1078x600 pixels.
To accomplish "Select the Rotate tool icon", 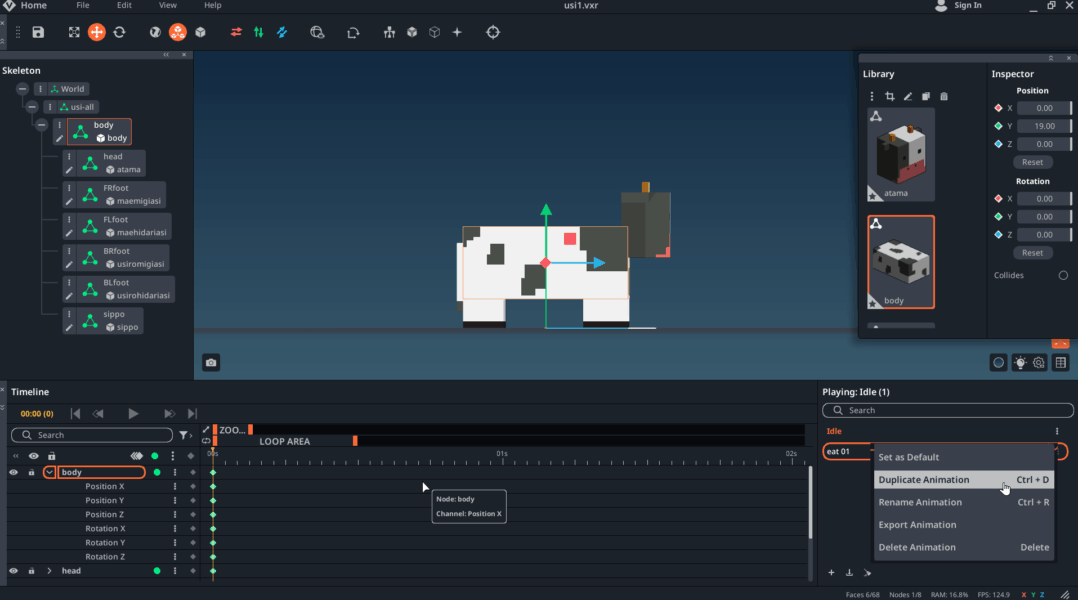I will point(120,32).
